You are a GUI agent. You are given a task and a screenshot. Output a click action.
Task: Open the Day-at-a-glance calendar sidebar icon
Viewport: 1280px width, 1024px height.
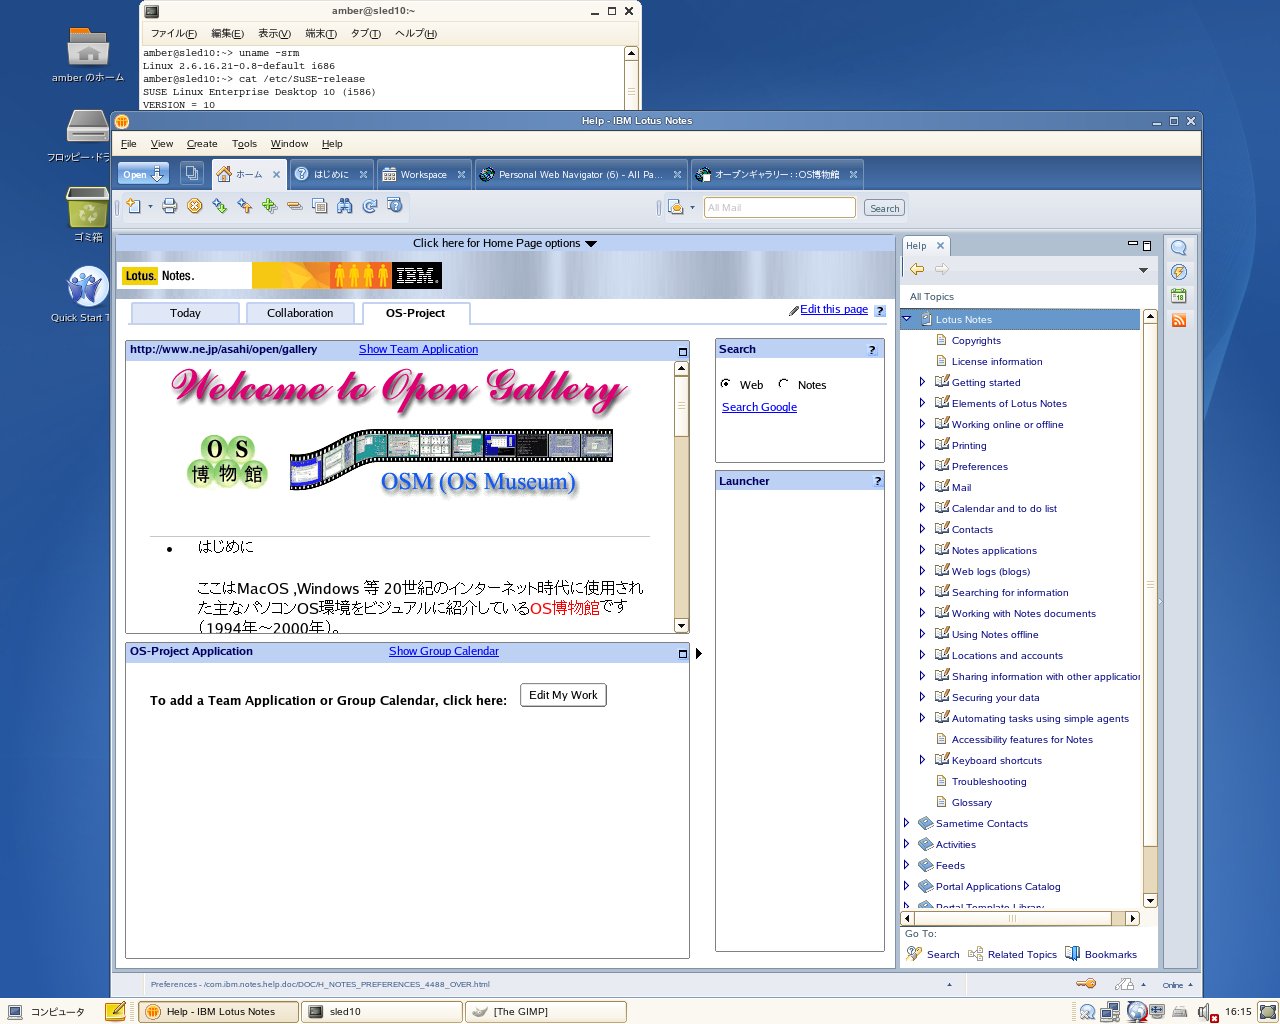1179,296
